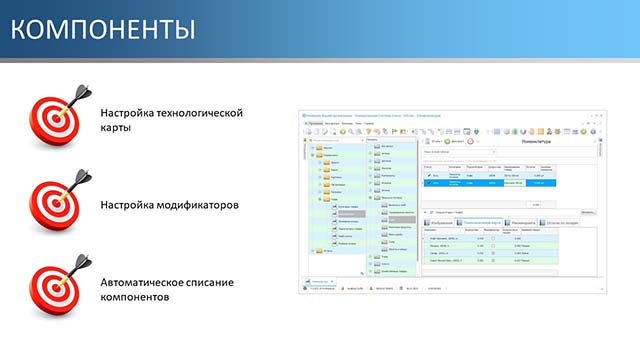Viewport: 640px width, 360px height.
Task: Open the Размерность tab
Action: [x=520, y=223]
